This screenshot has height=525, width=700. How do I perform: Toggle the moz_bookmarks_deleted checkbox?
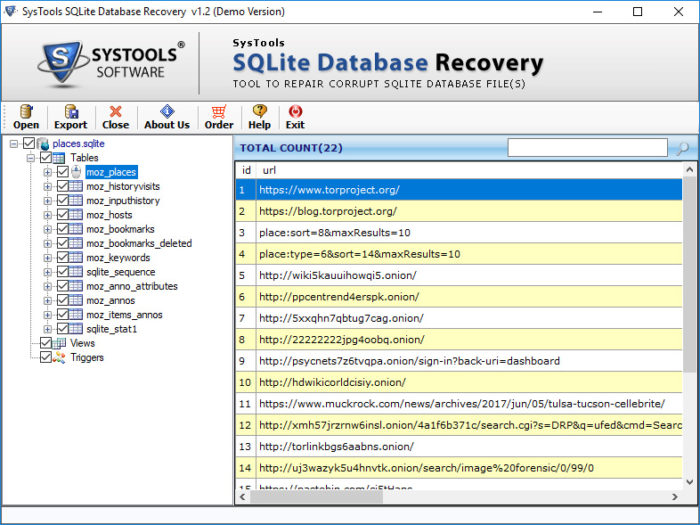(62, 243)
